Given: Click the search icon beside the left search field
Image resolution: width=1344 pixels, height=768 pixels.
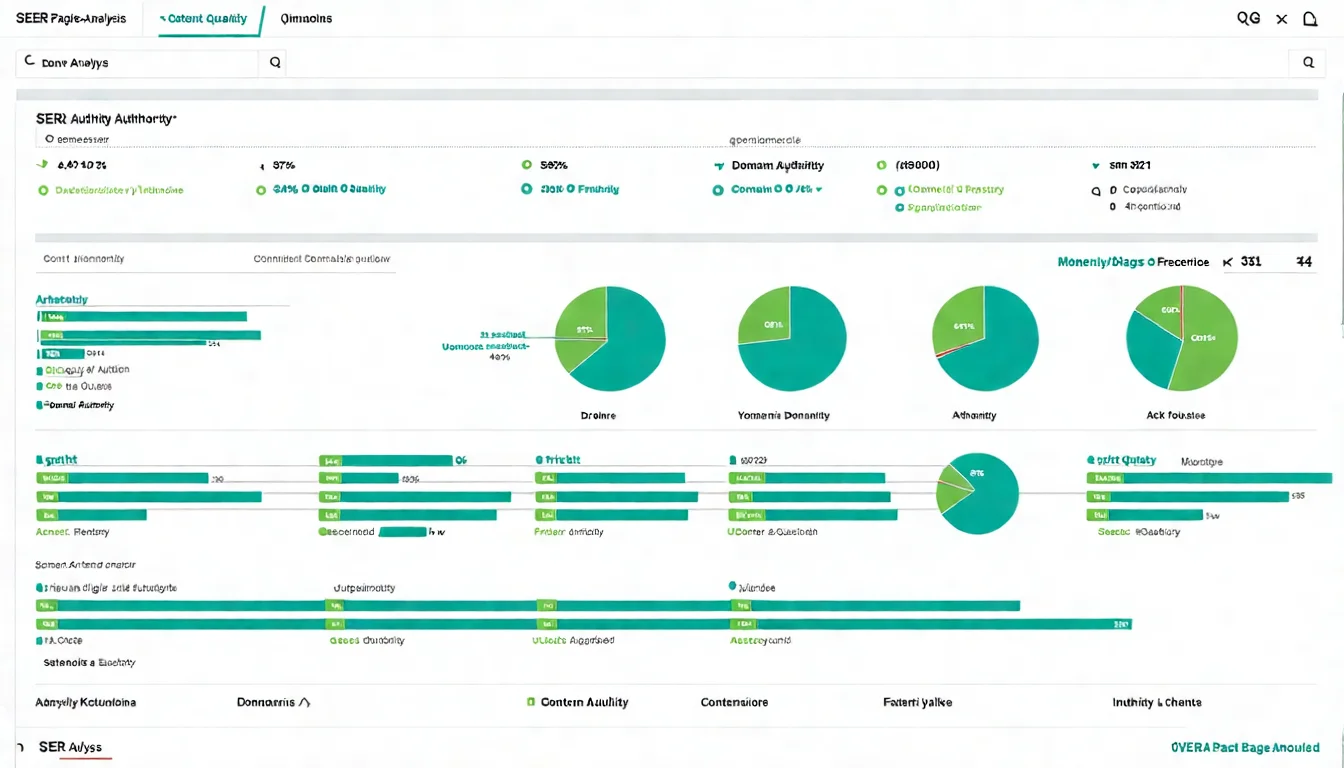Looking at the screenshot, I should (x=275, y=63).
